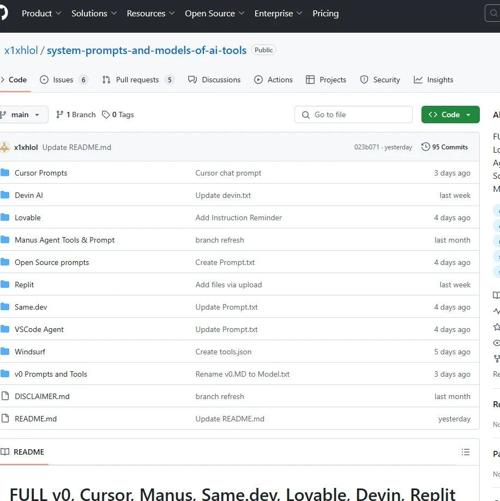Image resolution: width=500 pixels, height=501 pixels.
Task: Open the Devin AI folder
Action: (29, 195)
